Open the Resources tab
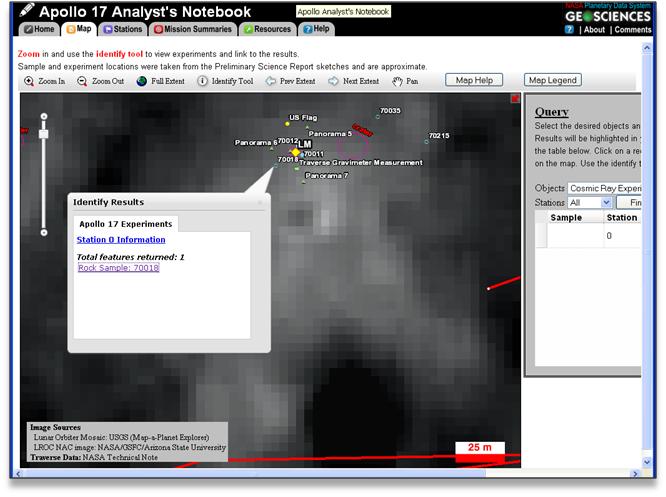Image resolution: width=666 pixels, height=497 pixels. click(x=268, y=29)
